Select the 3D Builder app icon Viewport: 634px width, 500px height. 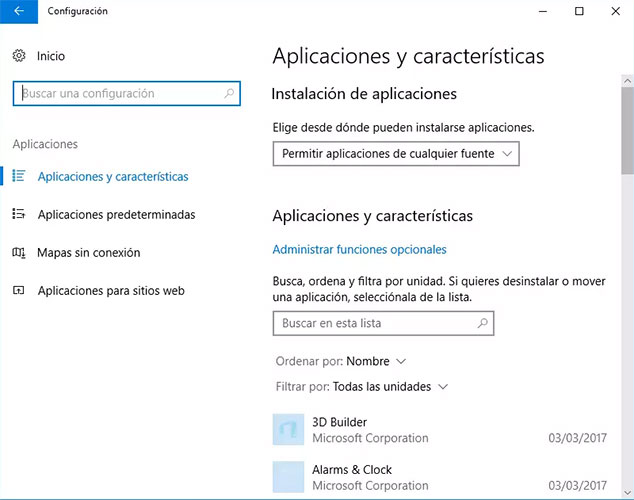(288, 429)
